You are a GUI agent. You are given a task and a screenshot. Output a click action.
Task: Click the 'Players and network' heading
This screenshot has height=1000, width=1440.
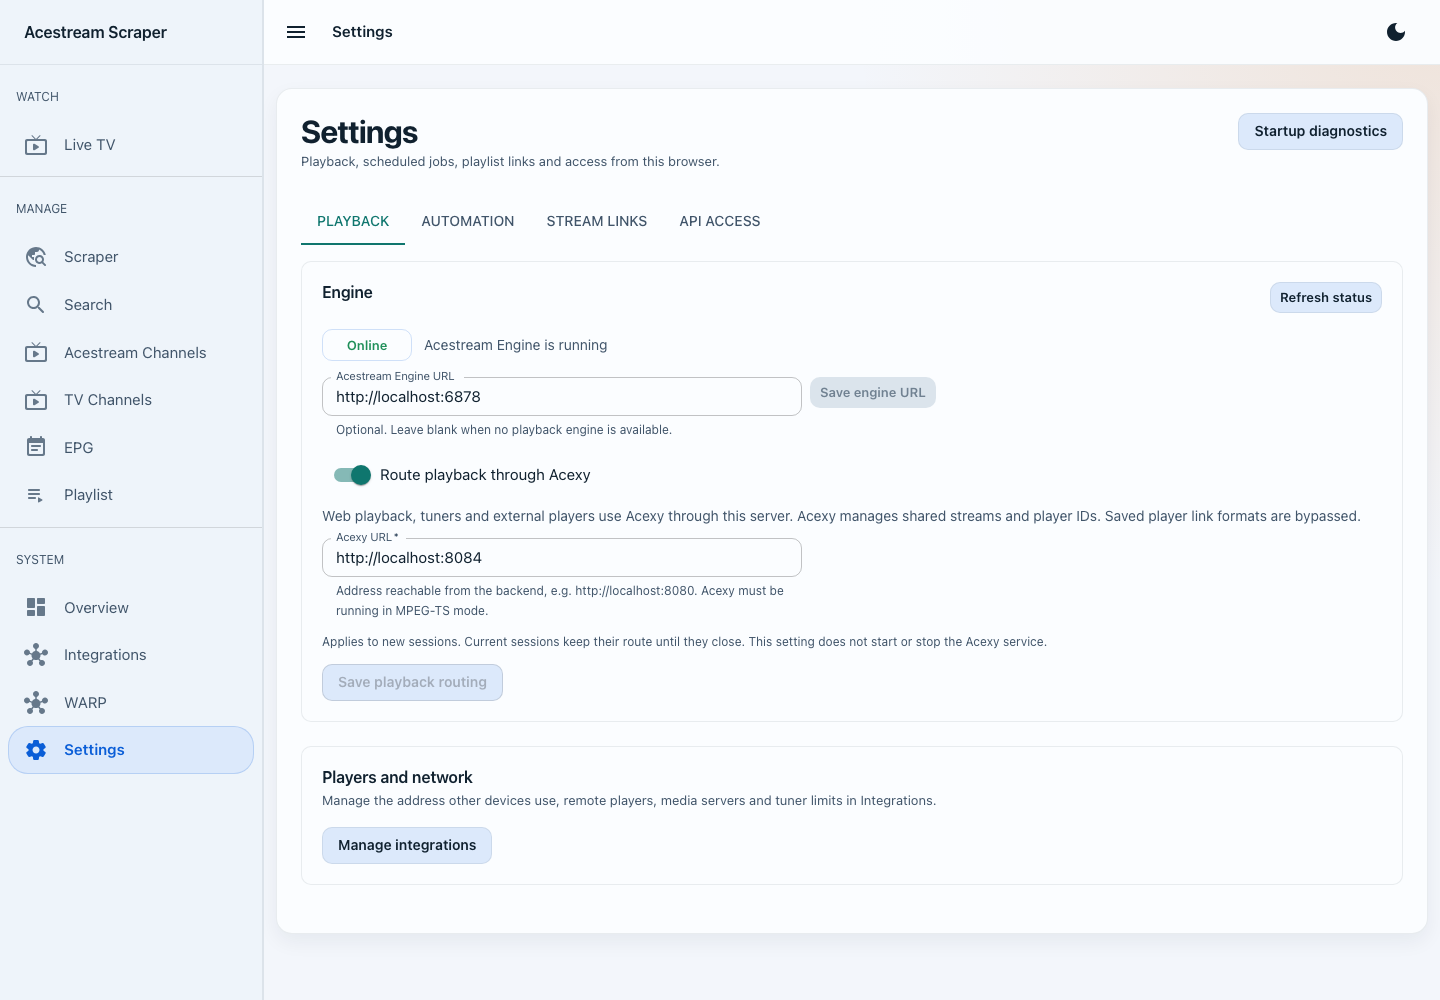pos(397,777)
